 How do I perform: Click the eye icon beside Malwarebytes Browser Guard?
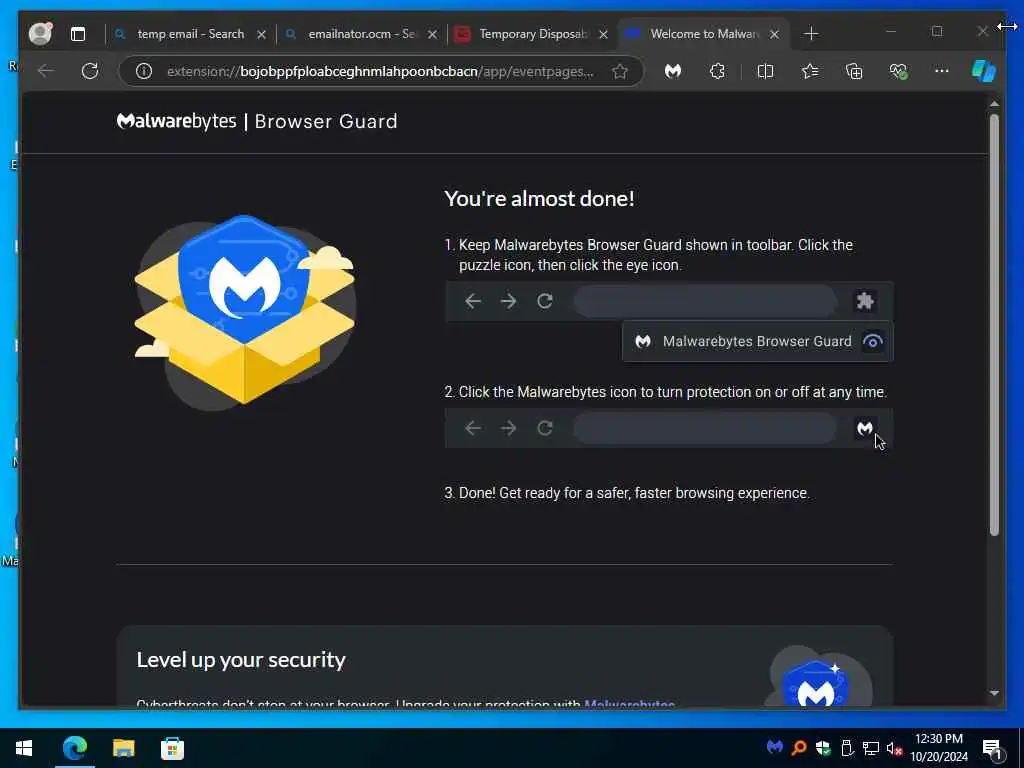tap(872, 341)
